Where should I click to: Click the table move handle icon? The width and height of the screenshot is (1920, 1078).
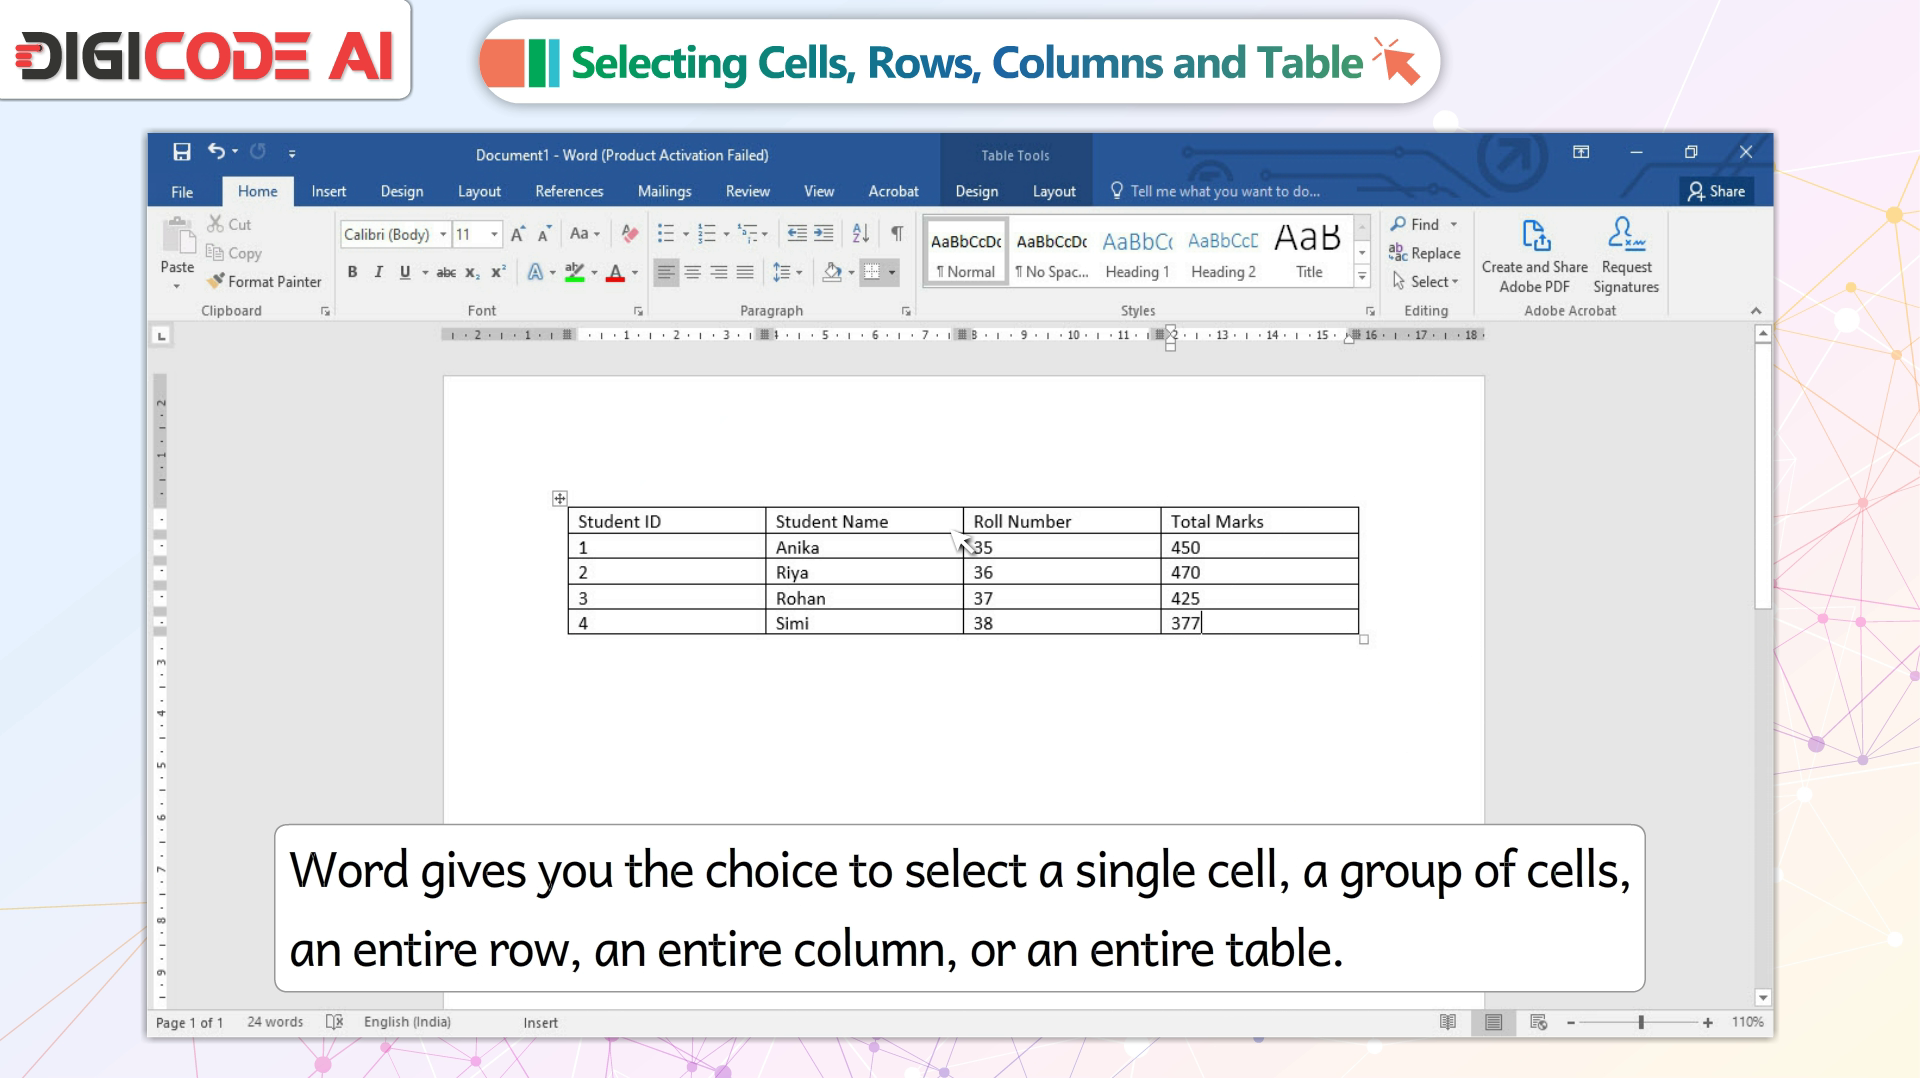coord(560,498)
